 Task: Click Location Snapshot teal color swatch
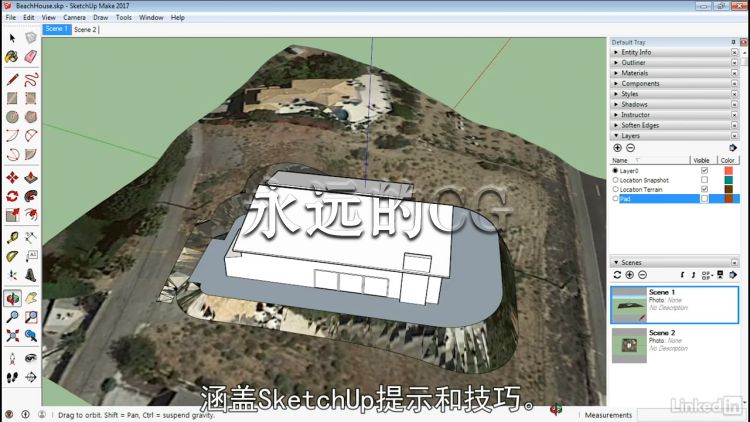pos(728,180)
